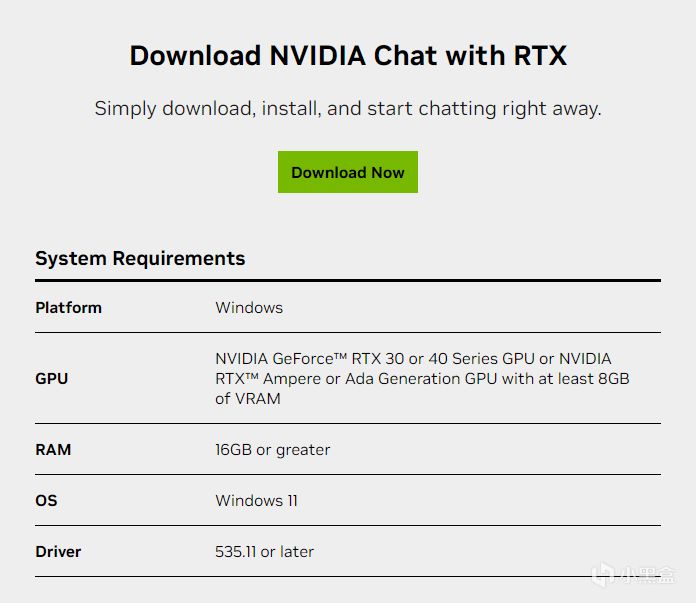Click the RTX Ampere or Ada Generation line

click(422, 378)
